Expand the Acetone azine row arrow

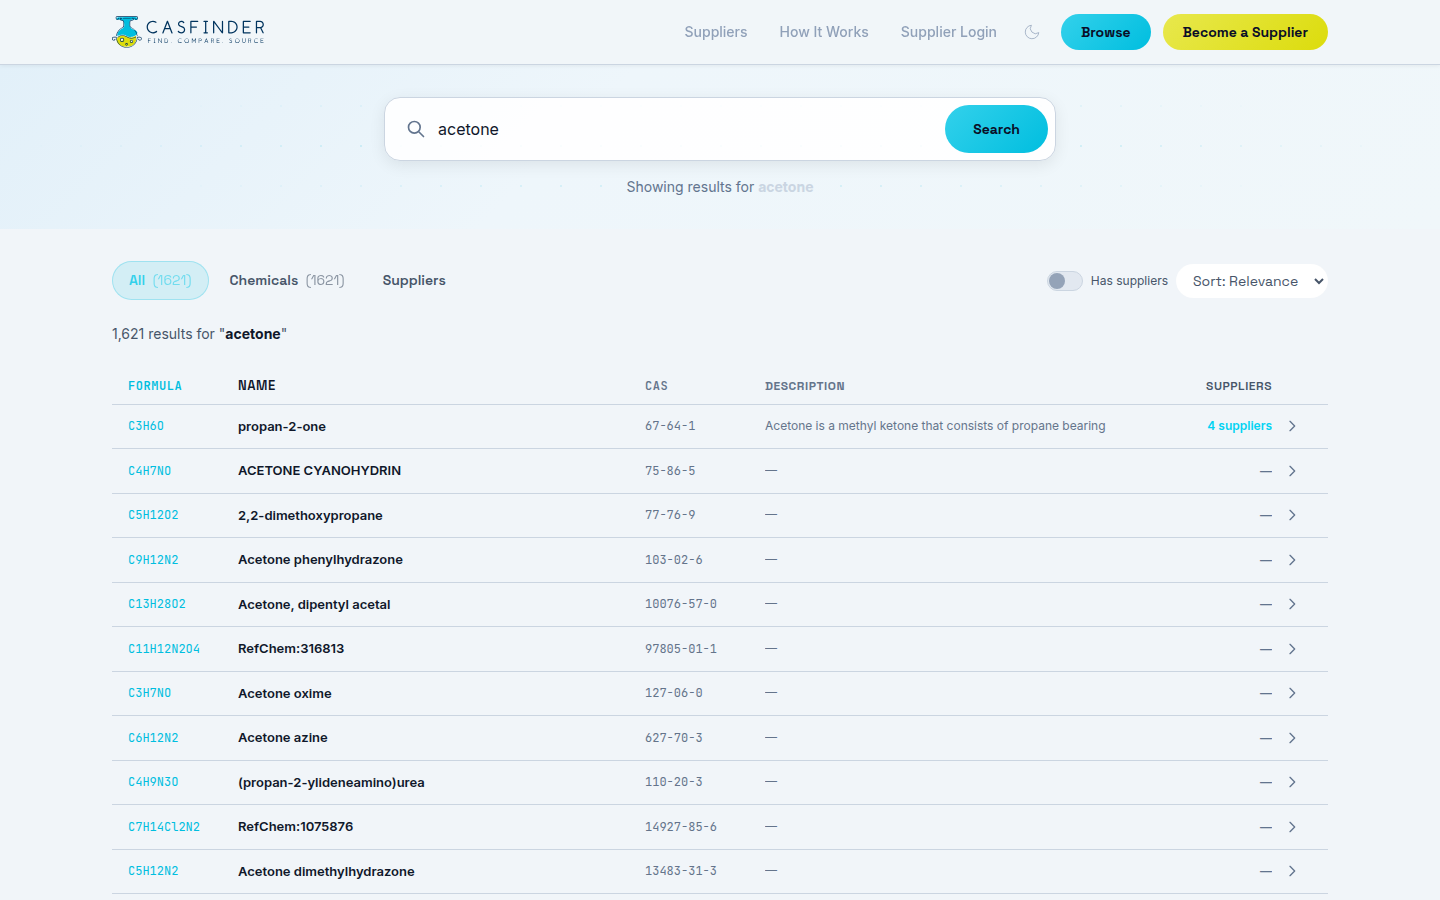click(x=1292, y=737)
